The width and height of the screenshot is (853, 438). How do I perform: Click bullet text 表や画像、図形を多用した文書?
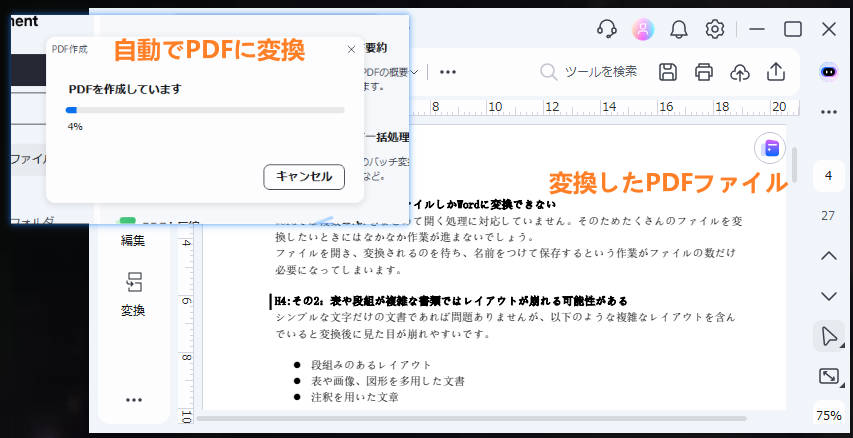(388, 381)
